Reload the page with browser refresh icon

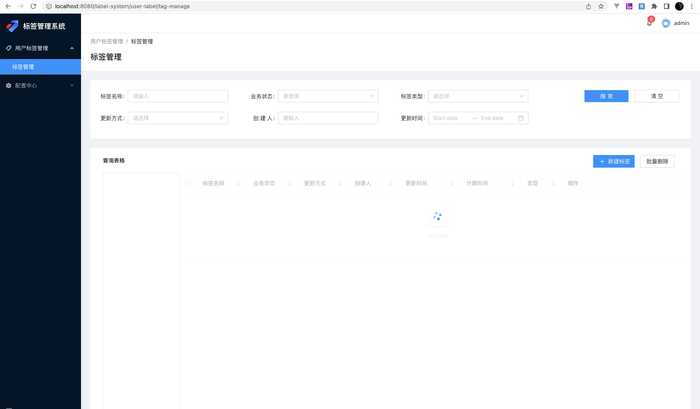click(33, 6)
